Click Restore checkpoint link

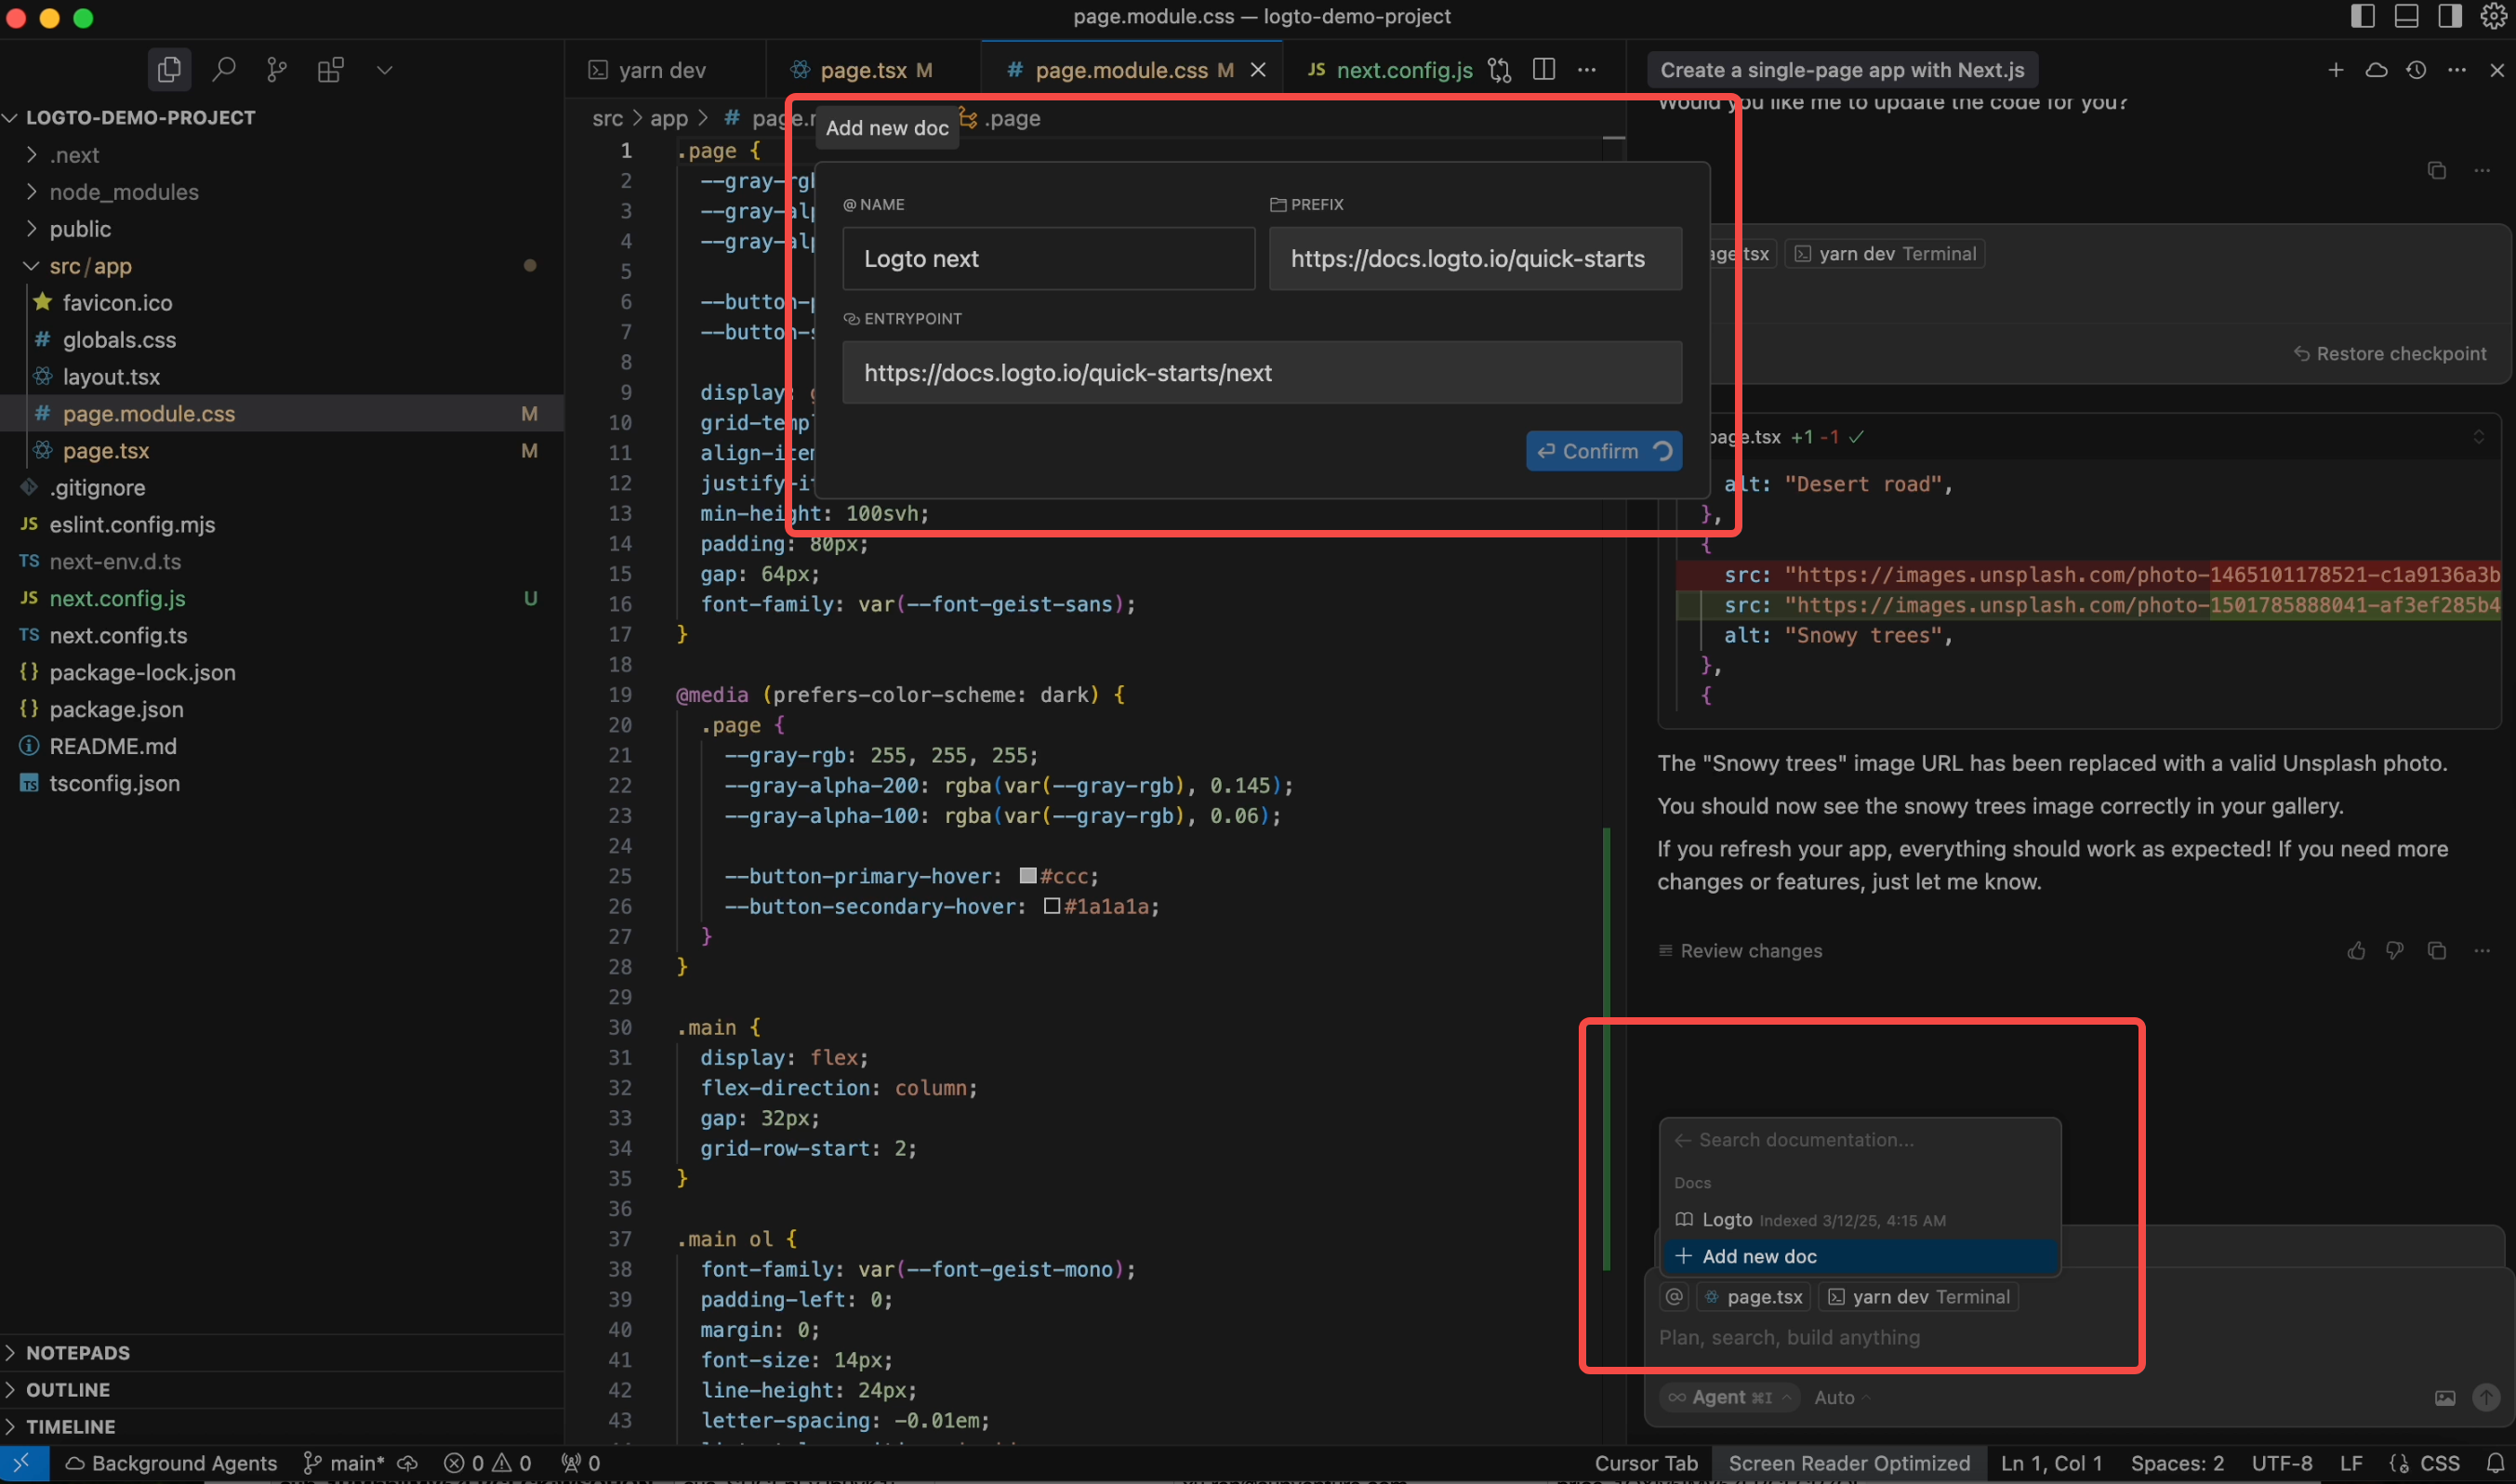[2390, 354]
